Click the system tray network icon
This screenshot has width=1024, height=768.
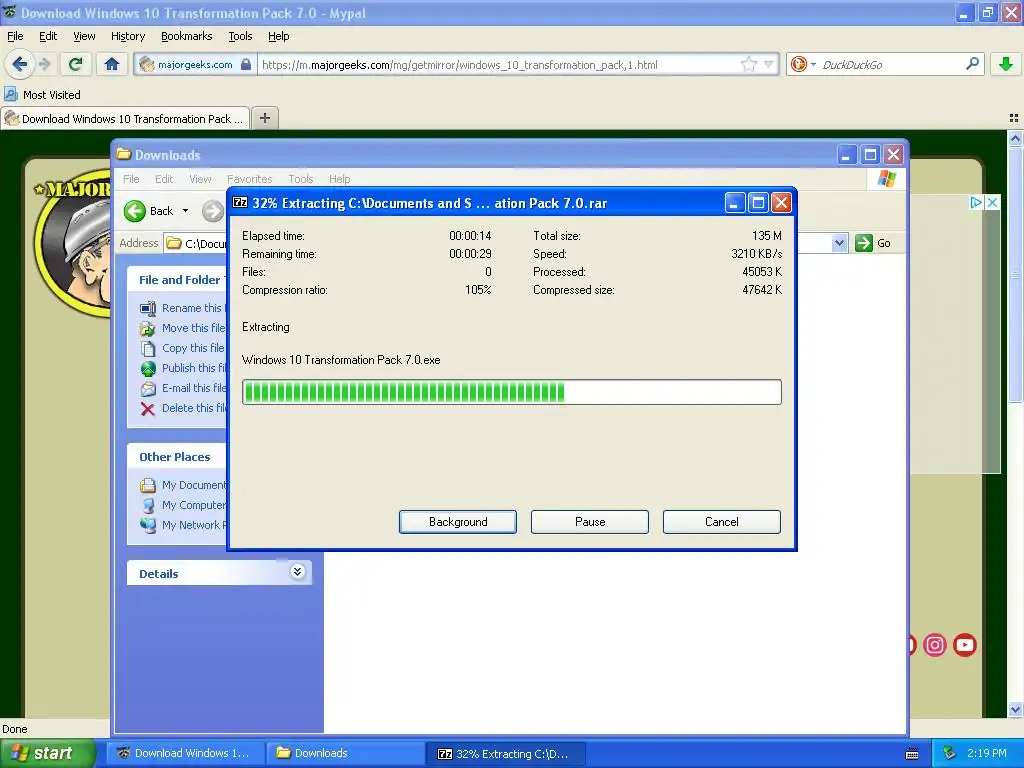coord(950,753)
